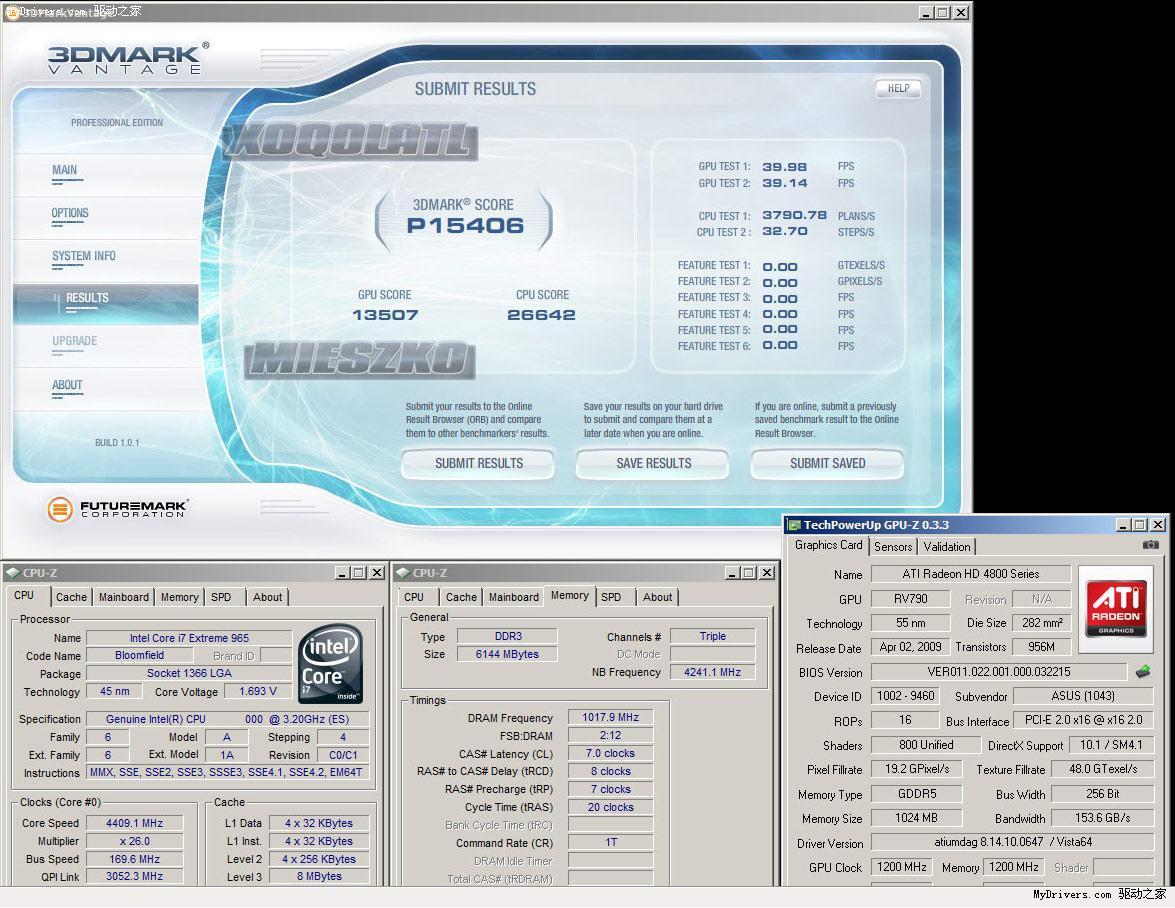Click the GPU-Z Name field ATI Radeon HD 4800 Series
This screenshot has height=908, width=1175.
point(970,574)
